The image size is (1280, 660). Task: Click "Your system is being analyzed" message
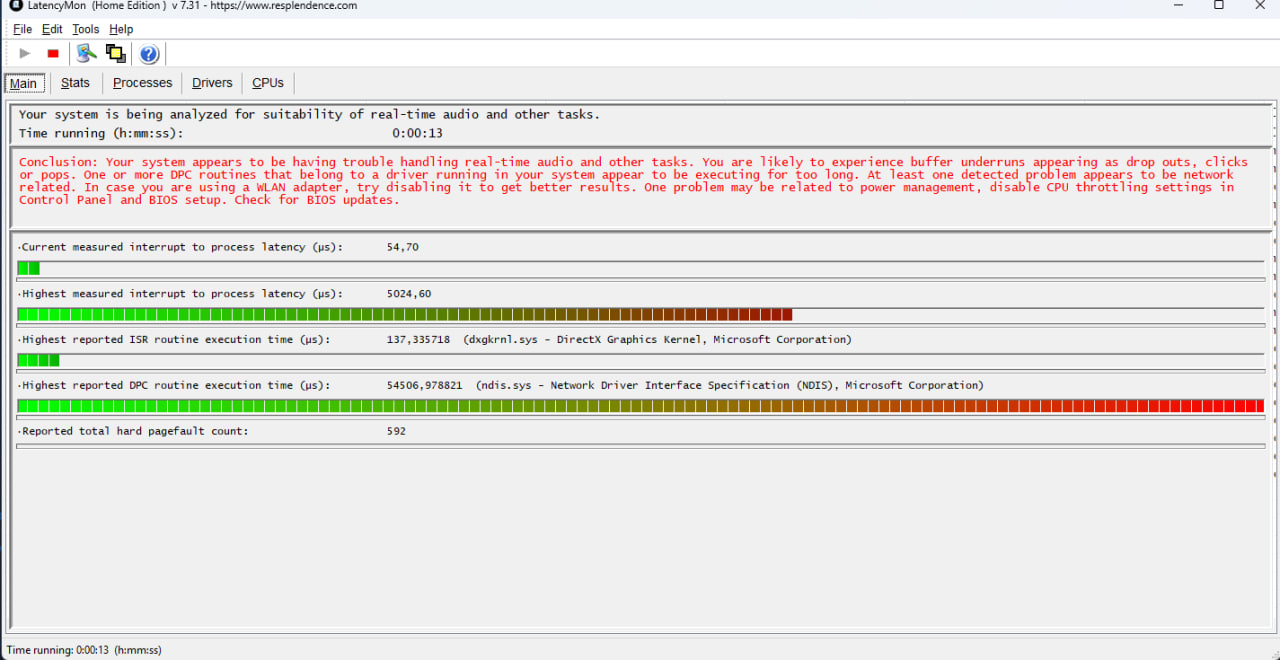point(309,114)
